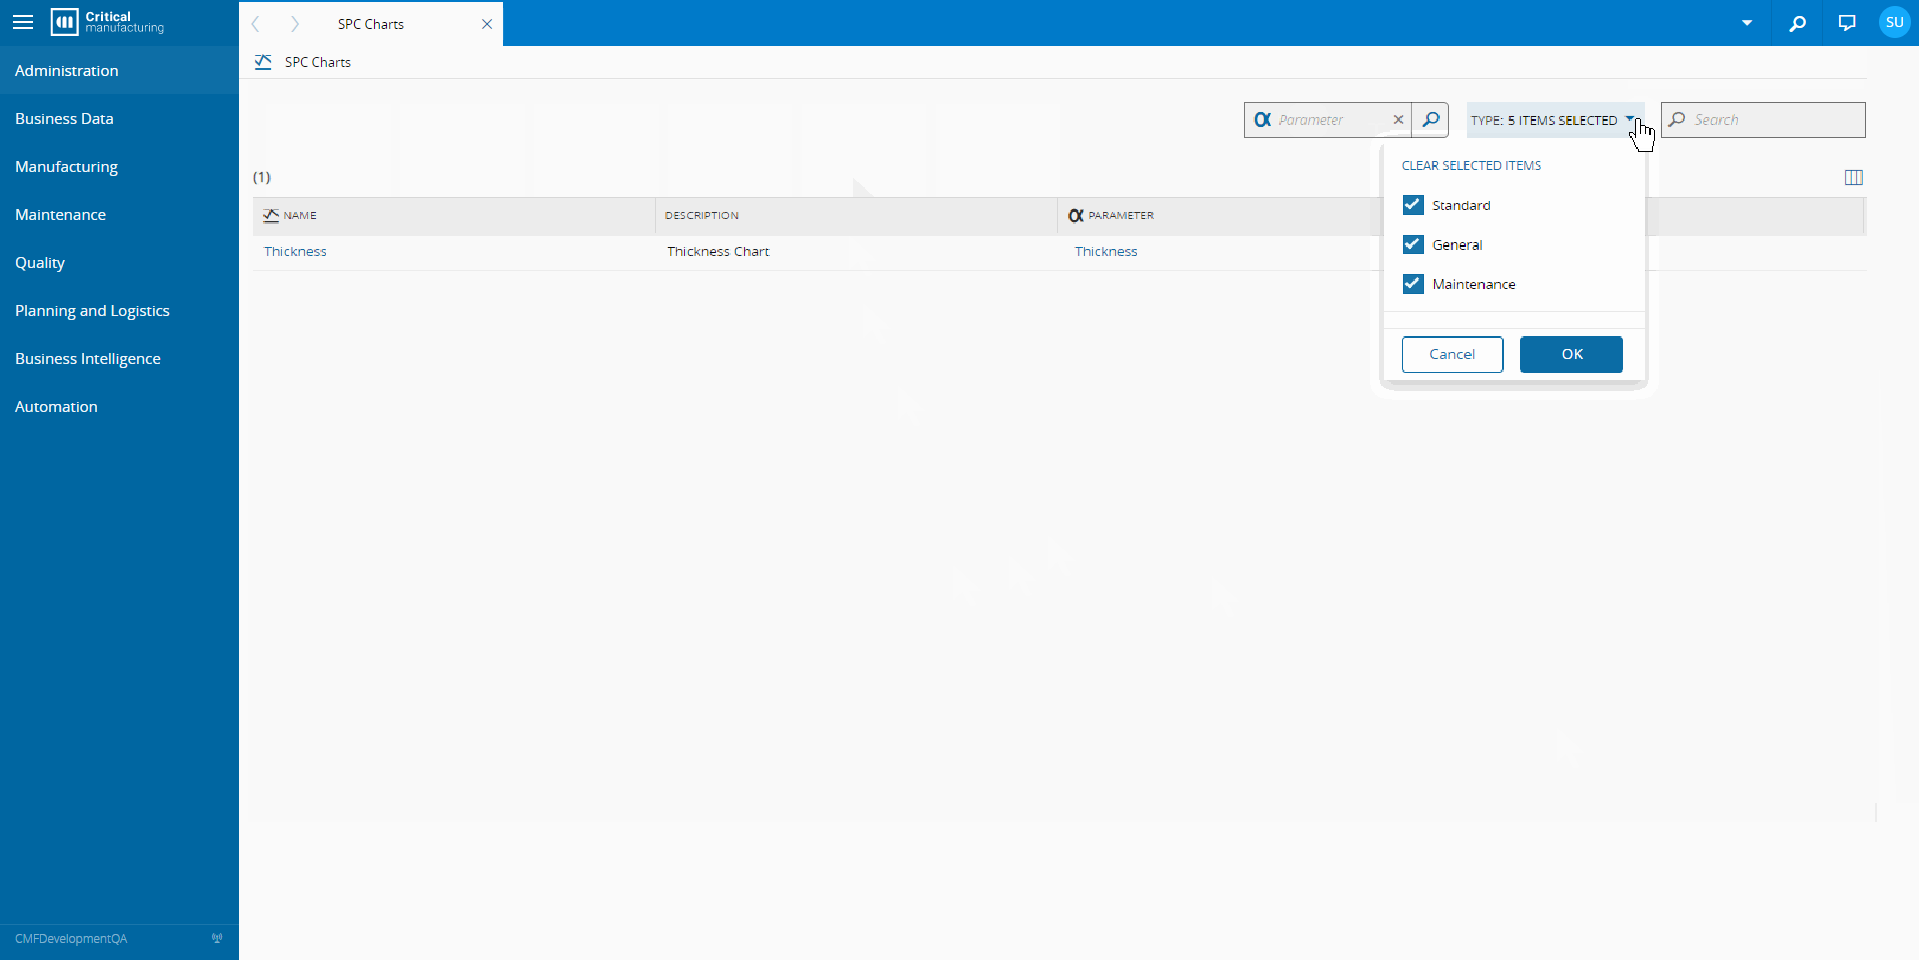Uncheck the General type checkbox

tap(1413, 245)
